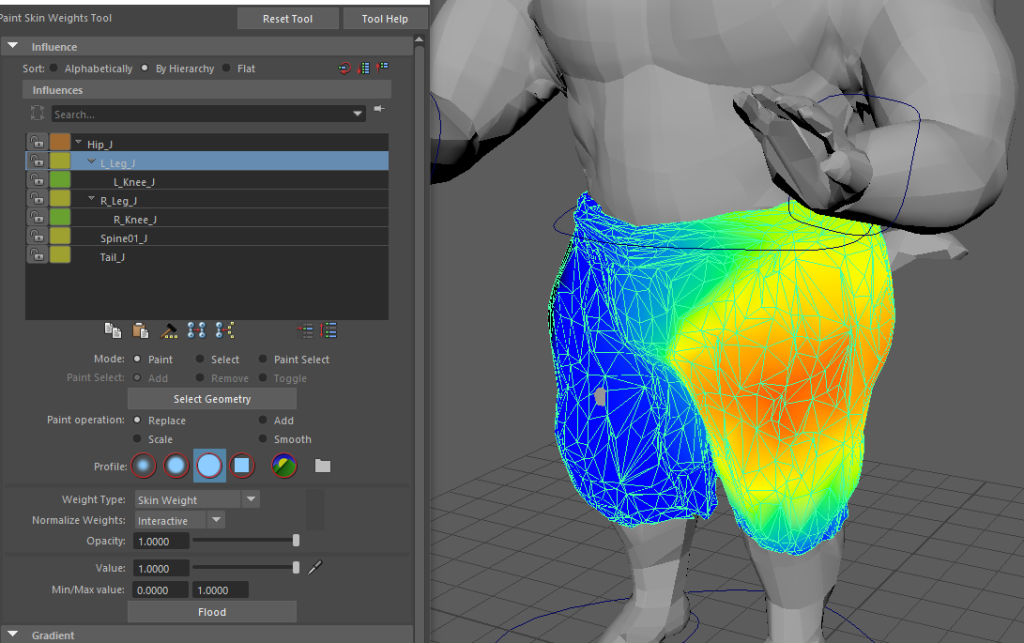Toggle lock on Hip_J influence
This screenshot has width=1024, height=643.
37,143
